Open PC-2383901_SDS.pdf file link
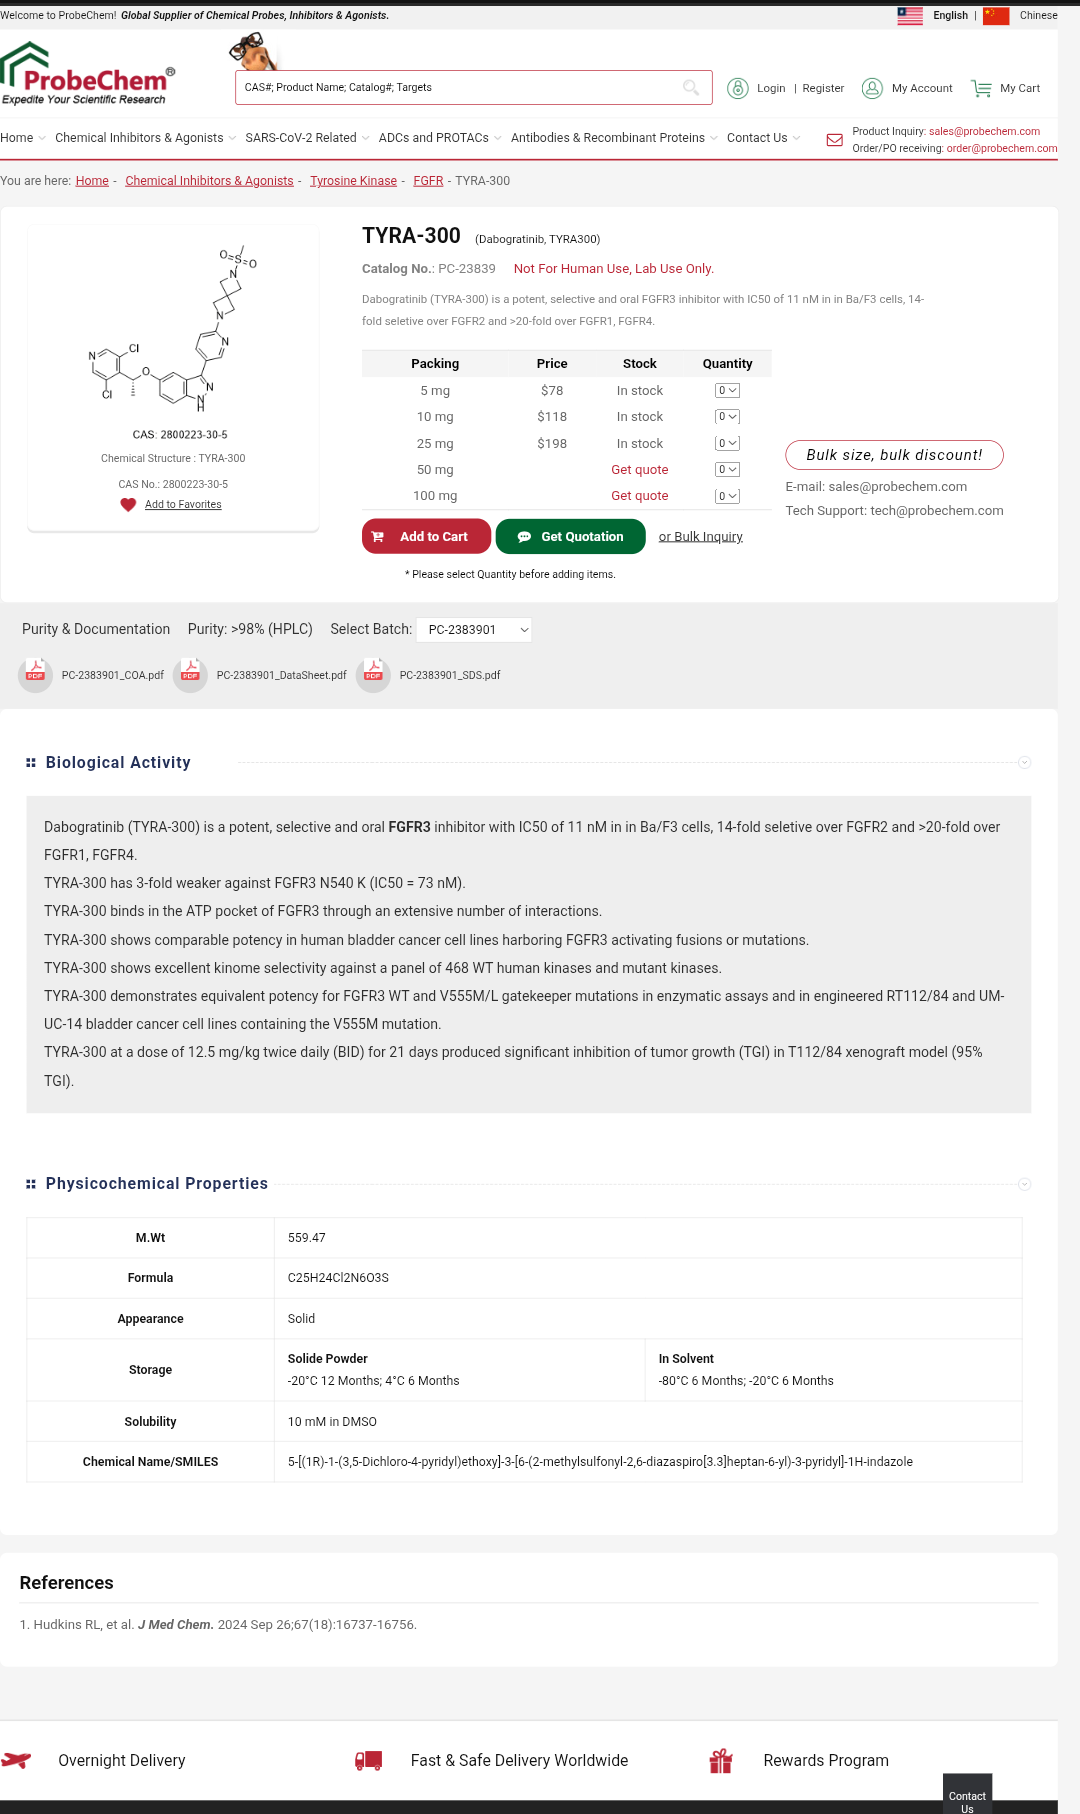Screen dimensions: 1080x1814 click(x=450, y=676)
